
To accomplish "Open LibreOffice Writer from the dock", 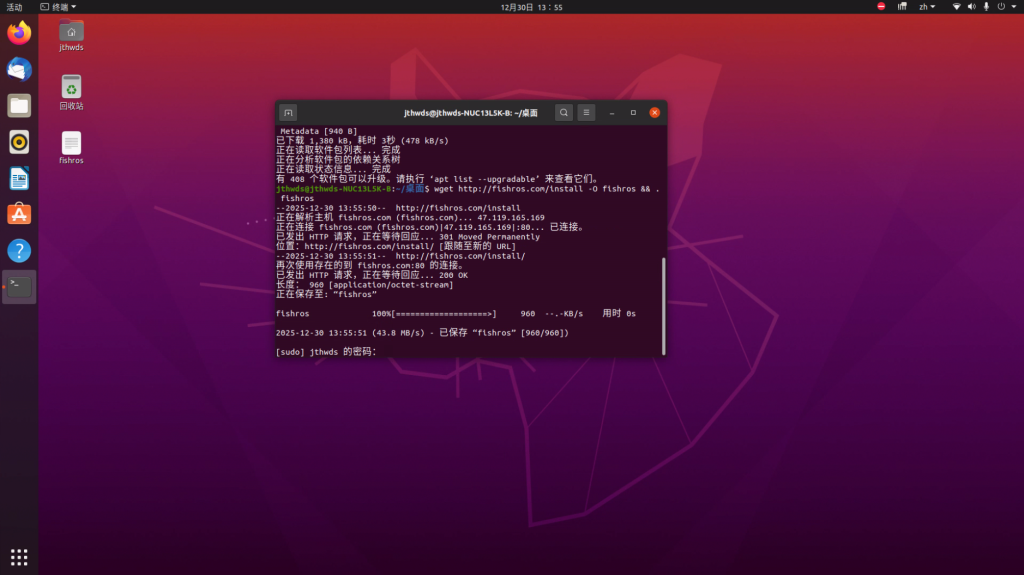I will 19,178.
